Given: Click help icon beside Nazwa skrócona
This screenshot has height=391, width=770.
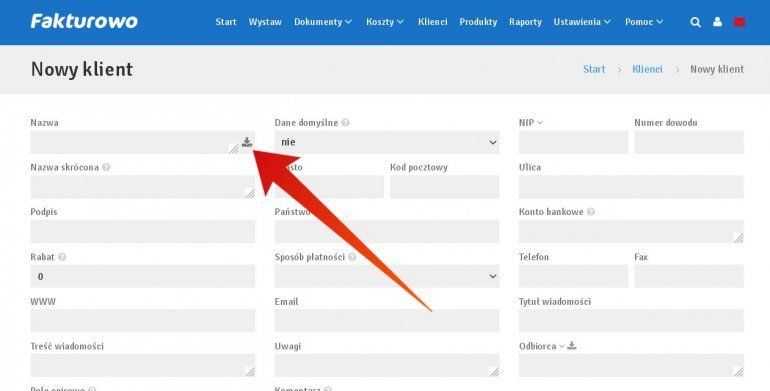Looking at the screenshot, I should pyautogui.click(x=106, y=168).
